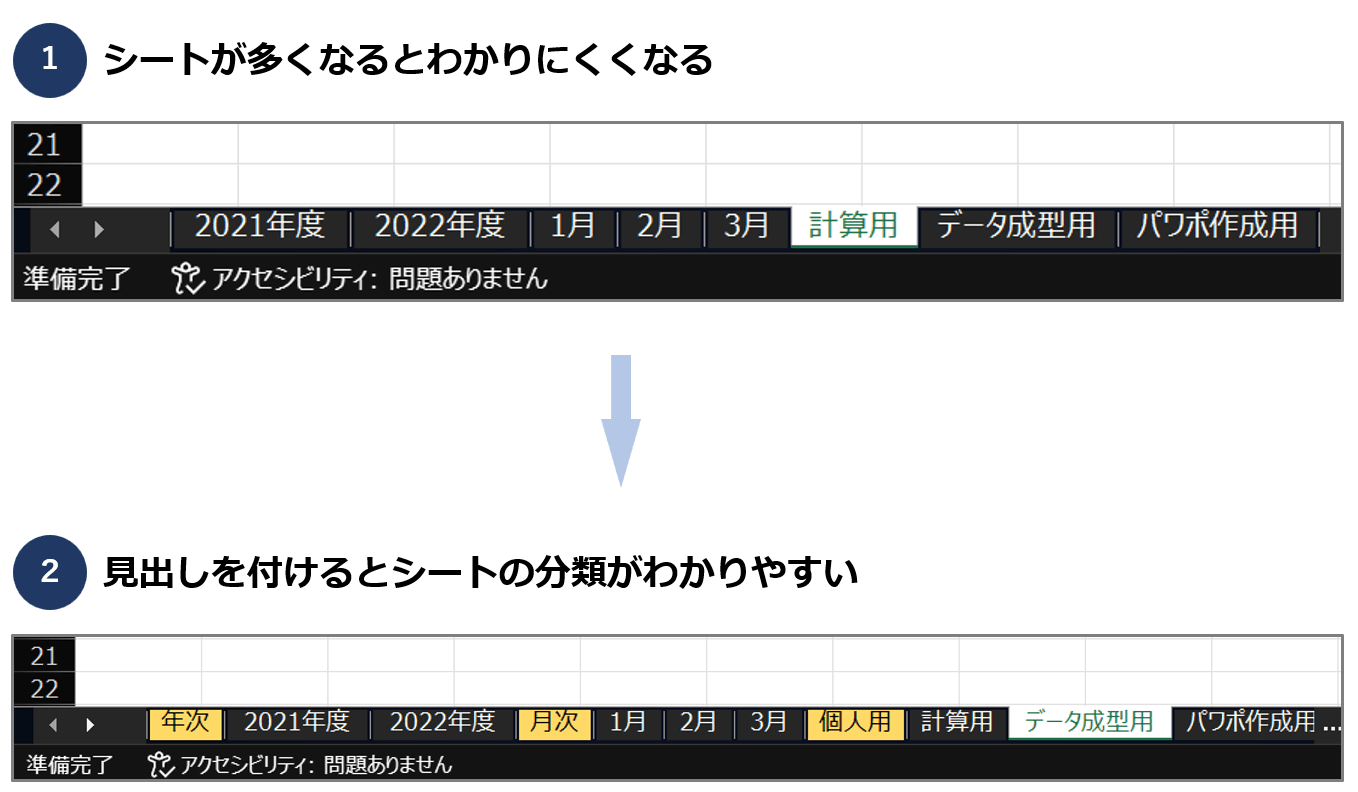
Task: Switch to 1月 sheet in example 1
Action: pos(573,226)
